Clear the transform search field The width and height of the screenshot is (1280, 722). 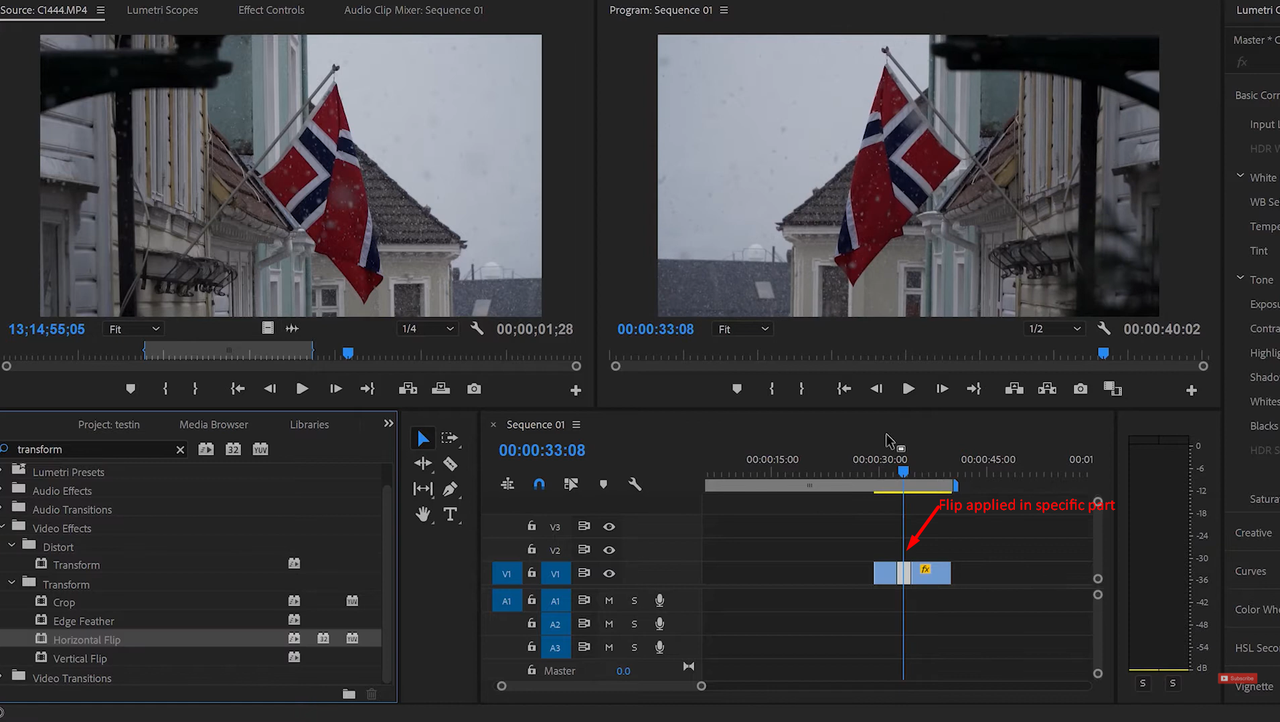point(179,449)
